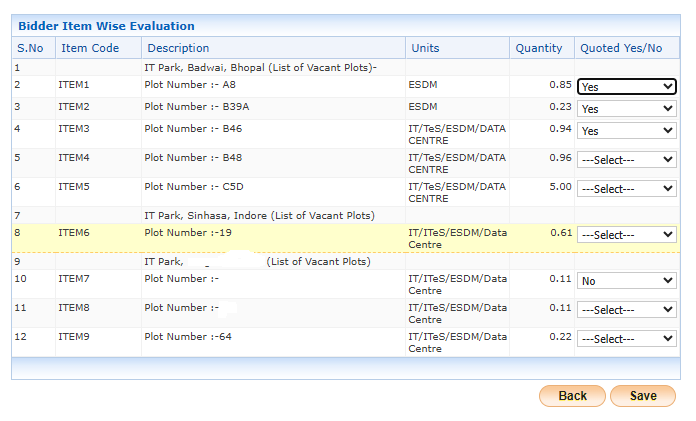Click quantity value 0.96
The height and width of the screenshot is (421, 696).
(560, 157)
